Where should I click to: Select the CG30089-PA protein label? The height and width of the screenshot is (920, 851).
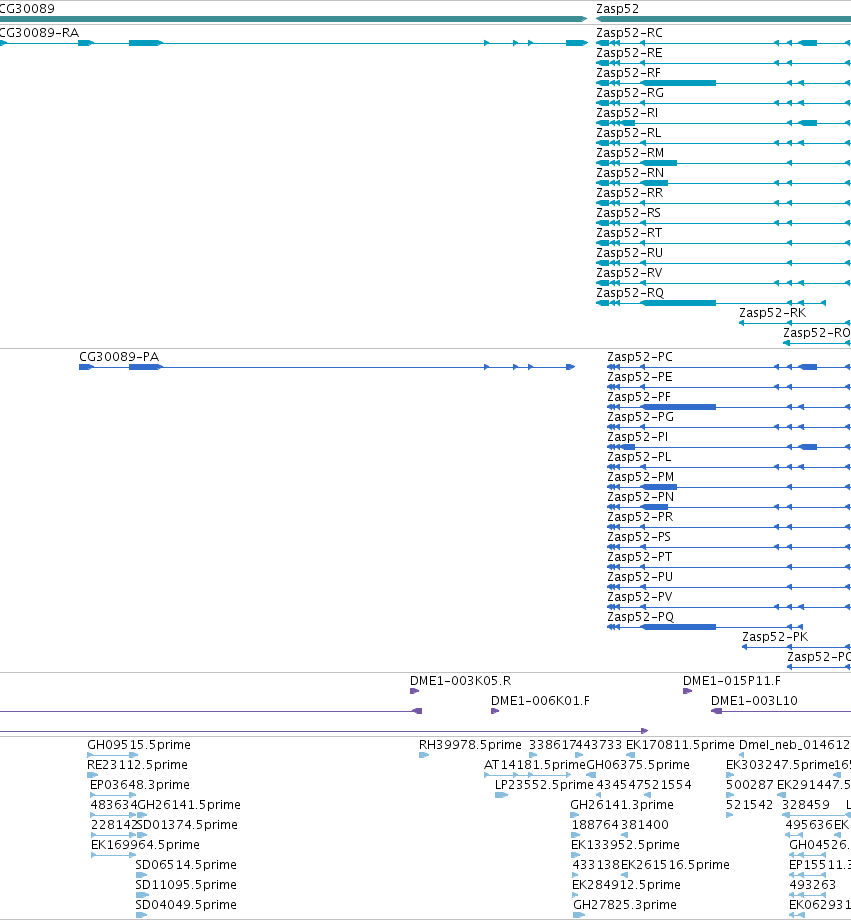coord(119,357)
